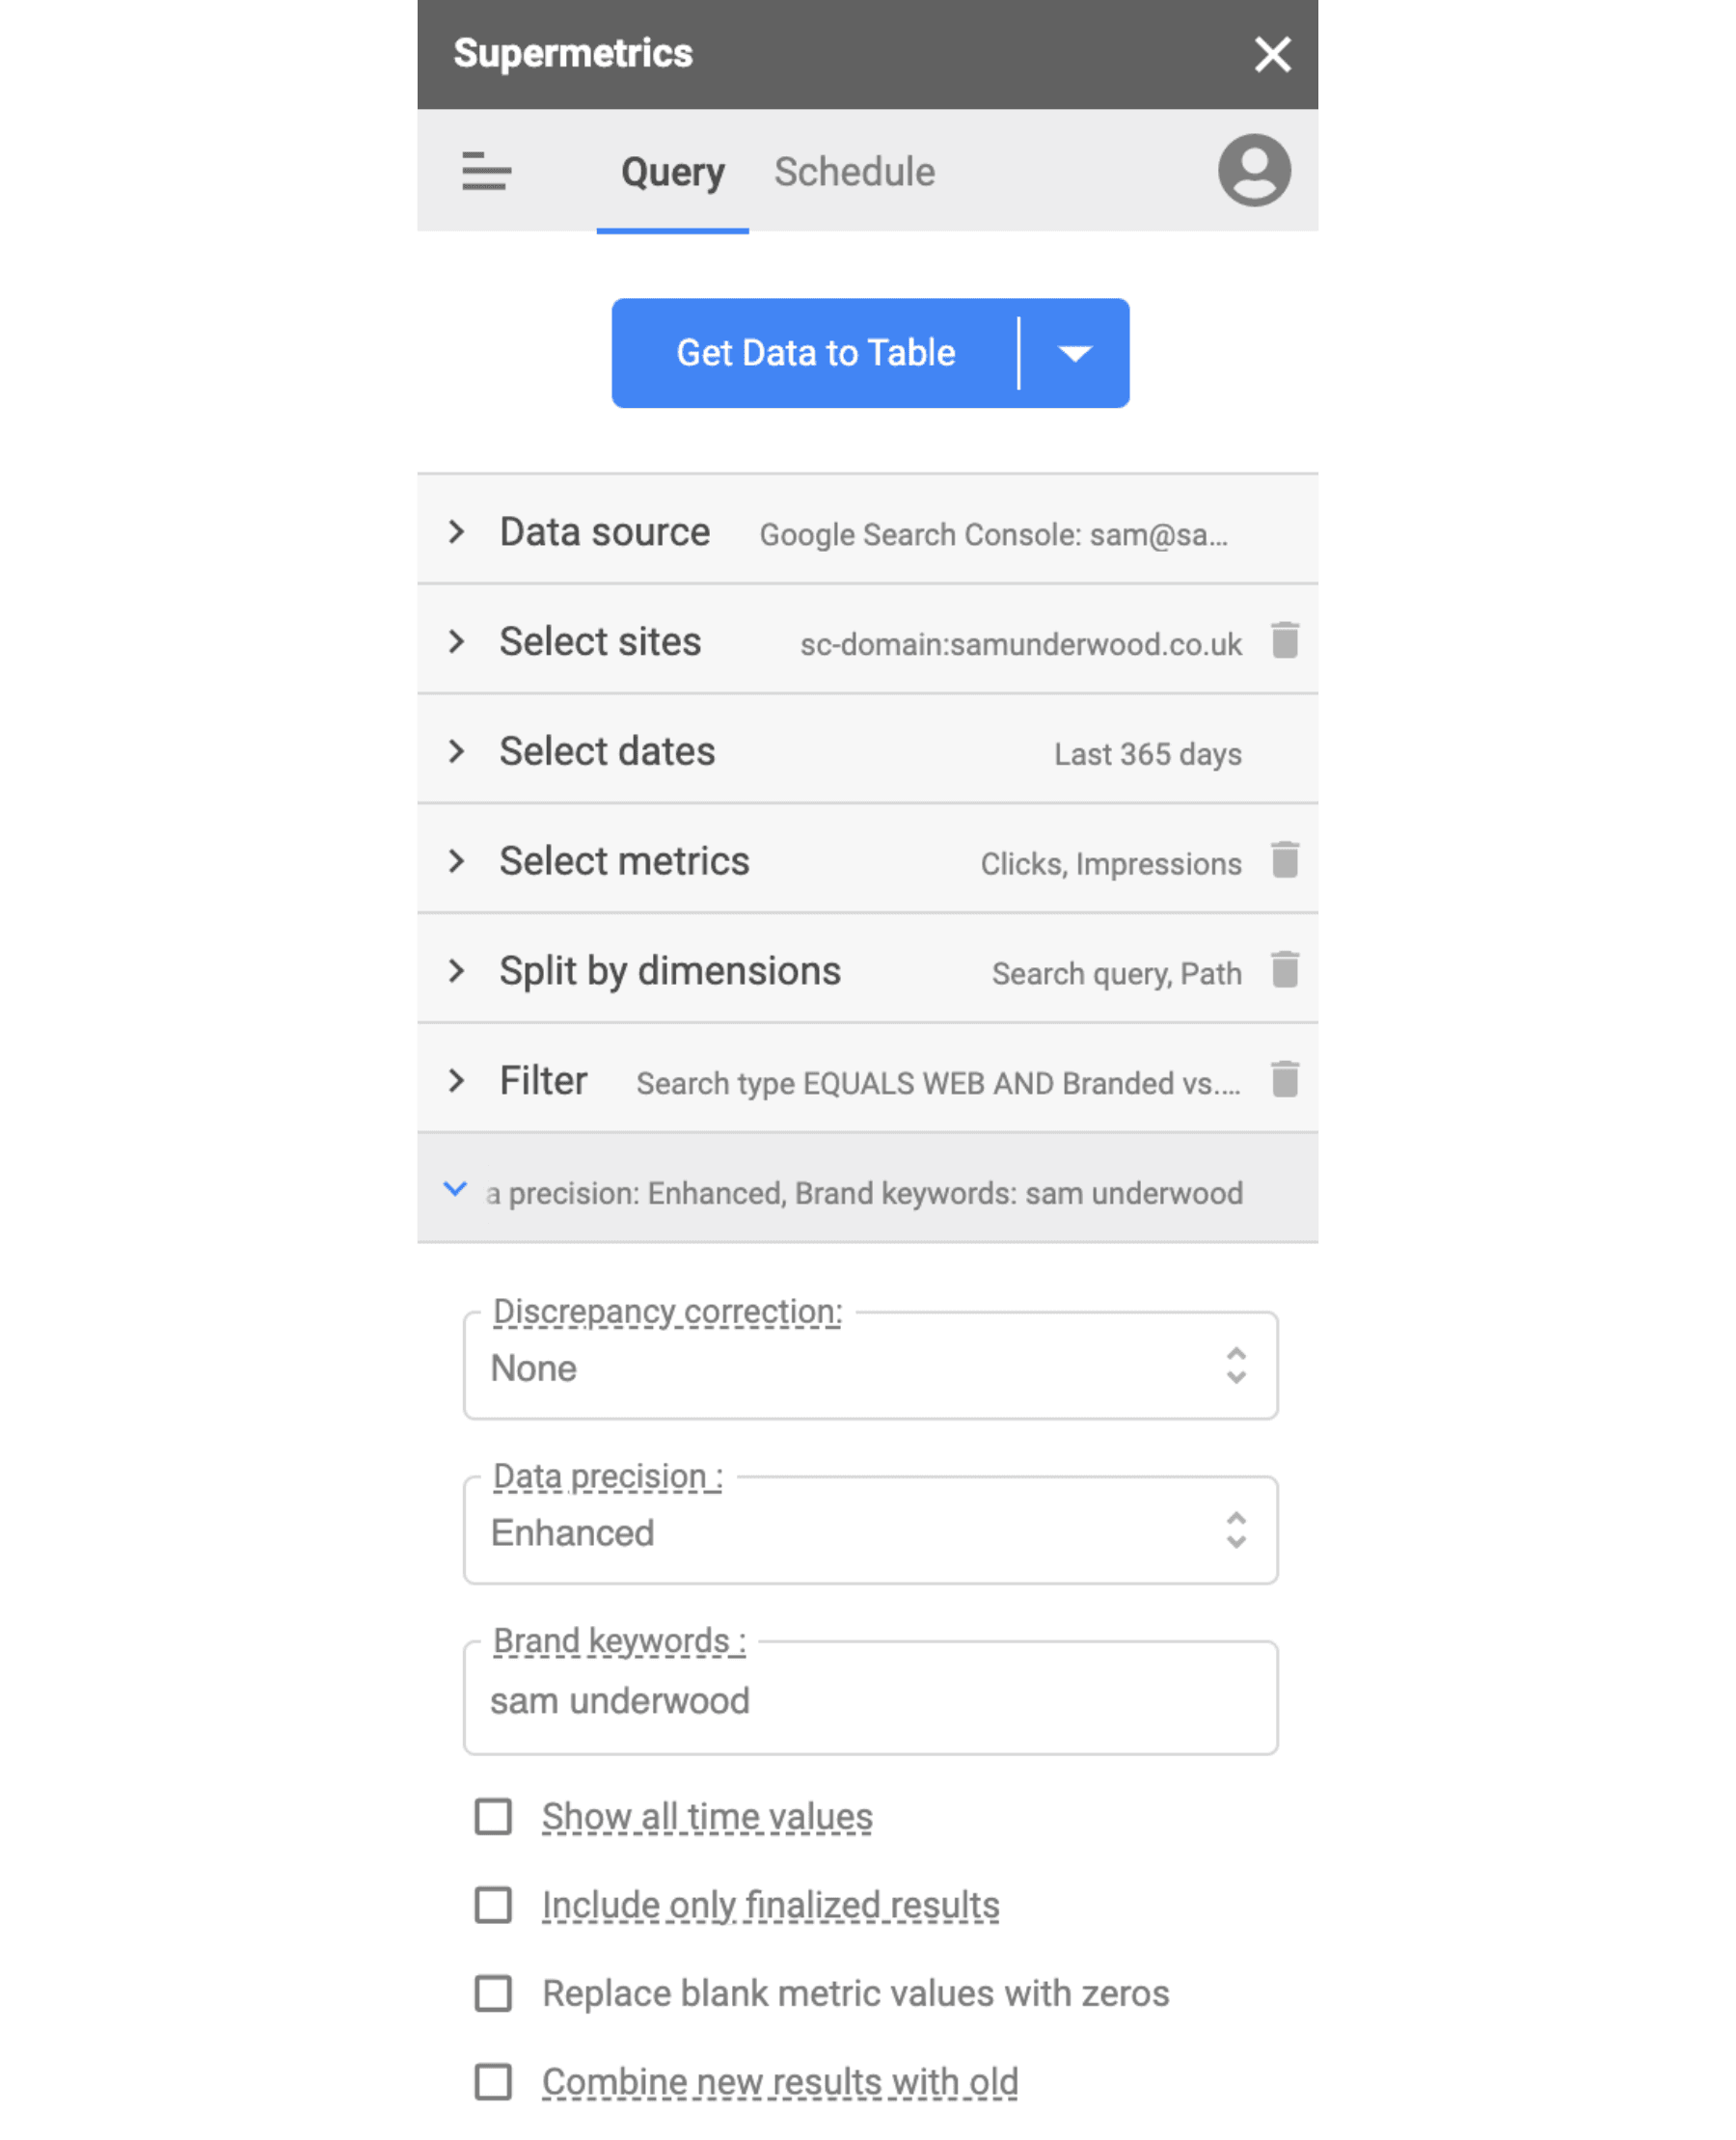The image size is (1736, 2140).
Task: Click the Get Data to Table button
Action: click(x=815, y=353)
